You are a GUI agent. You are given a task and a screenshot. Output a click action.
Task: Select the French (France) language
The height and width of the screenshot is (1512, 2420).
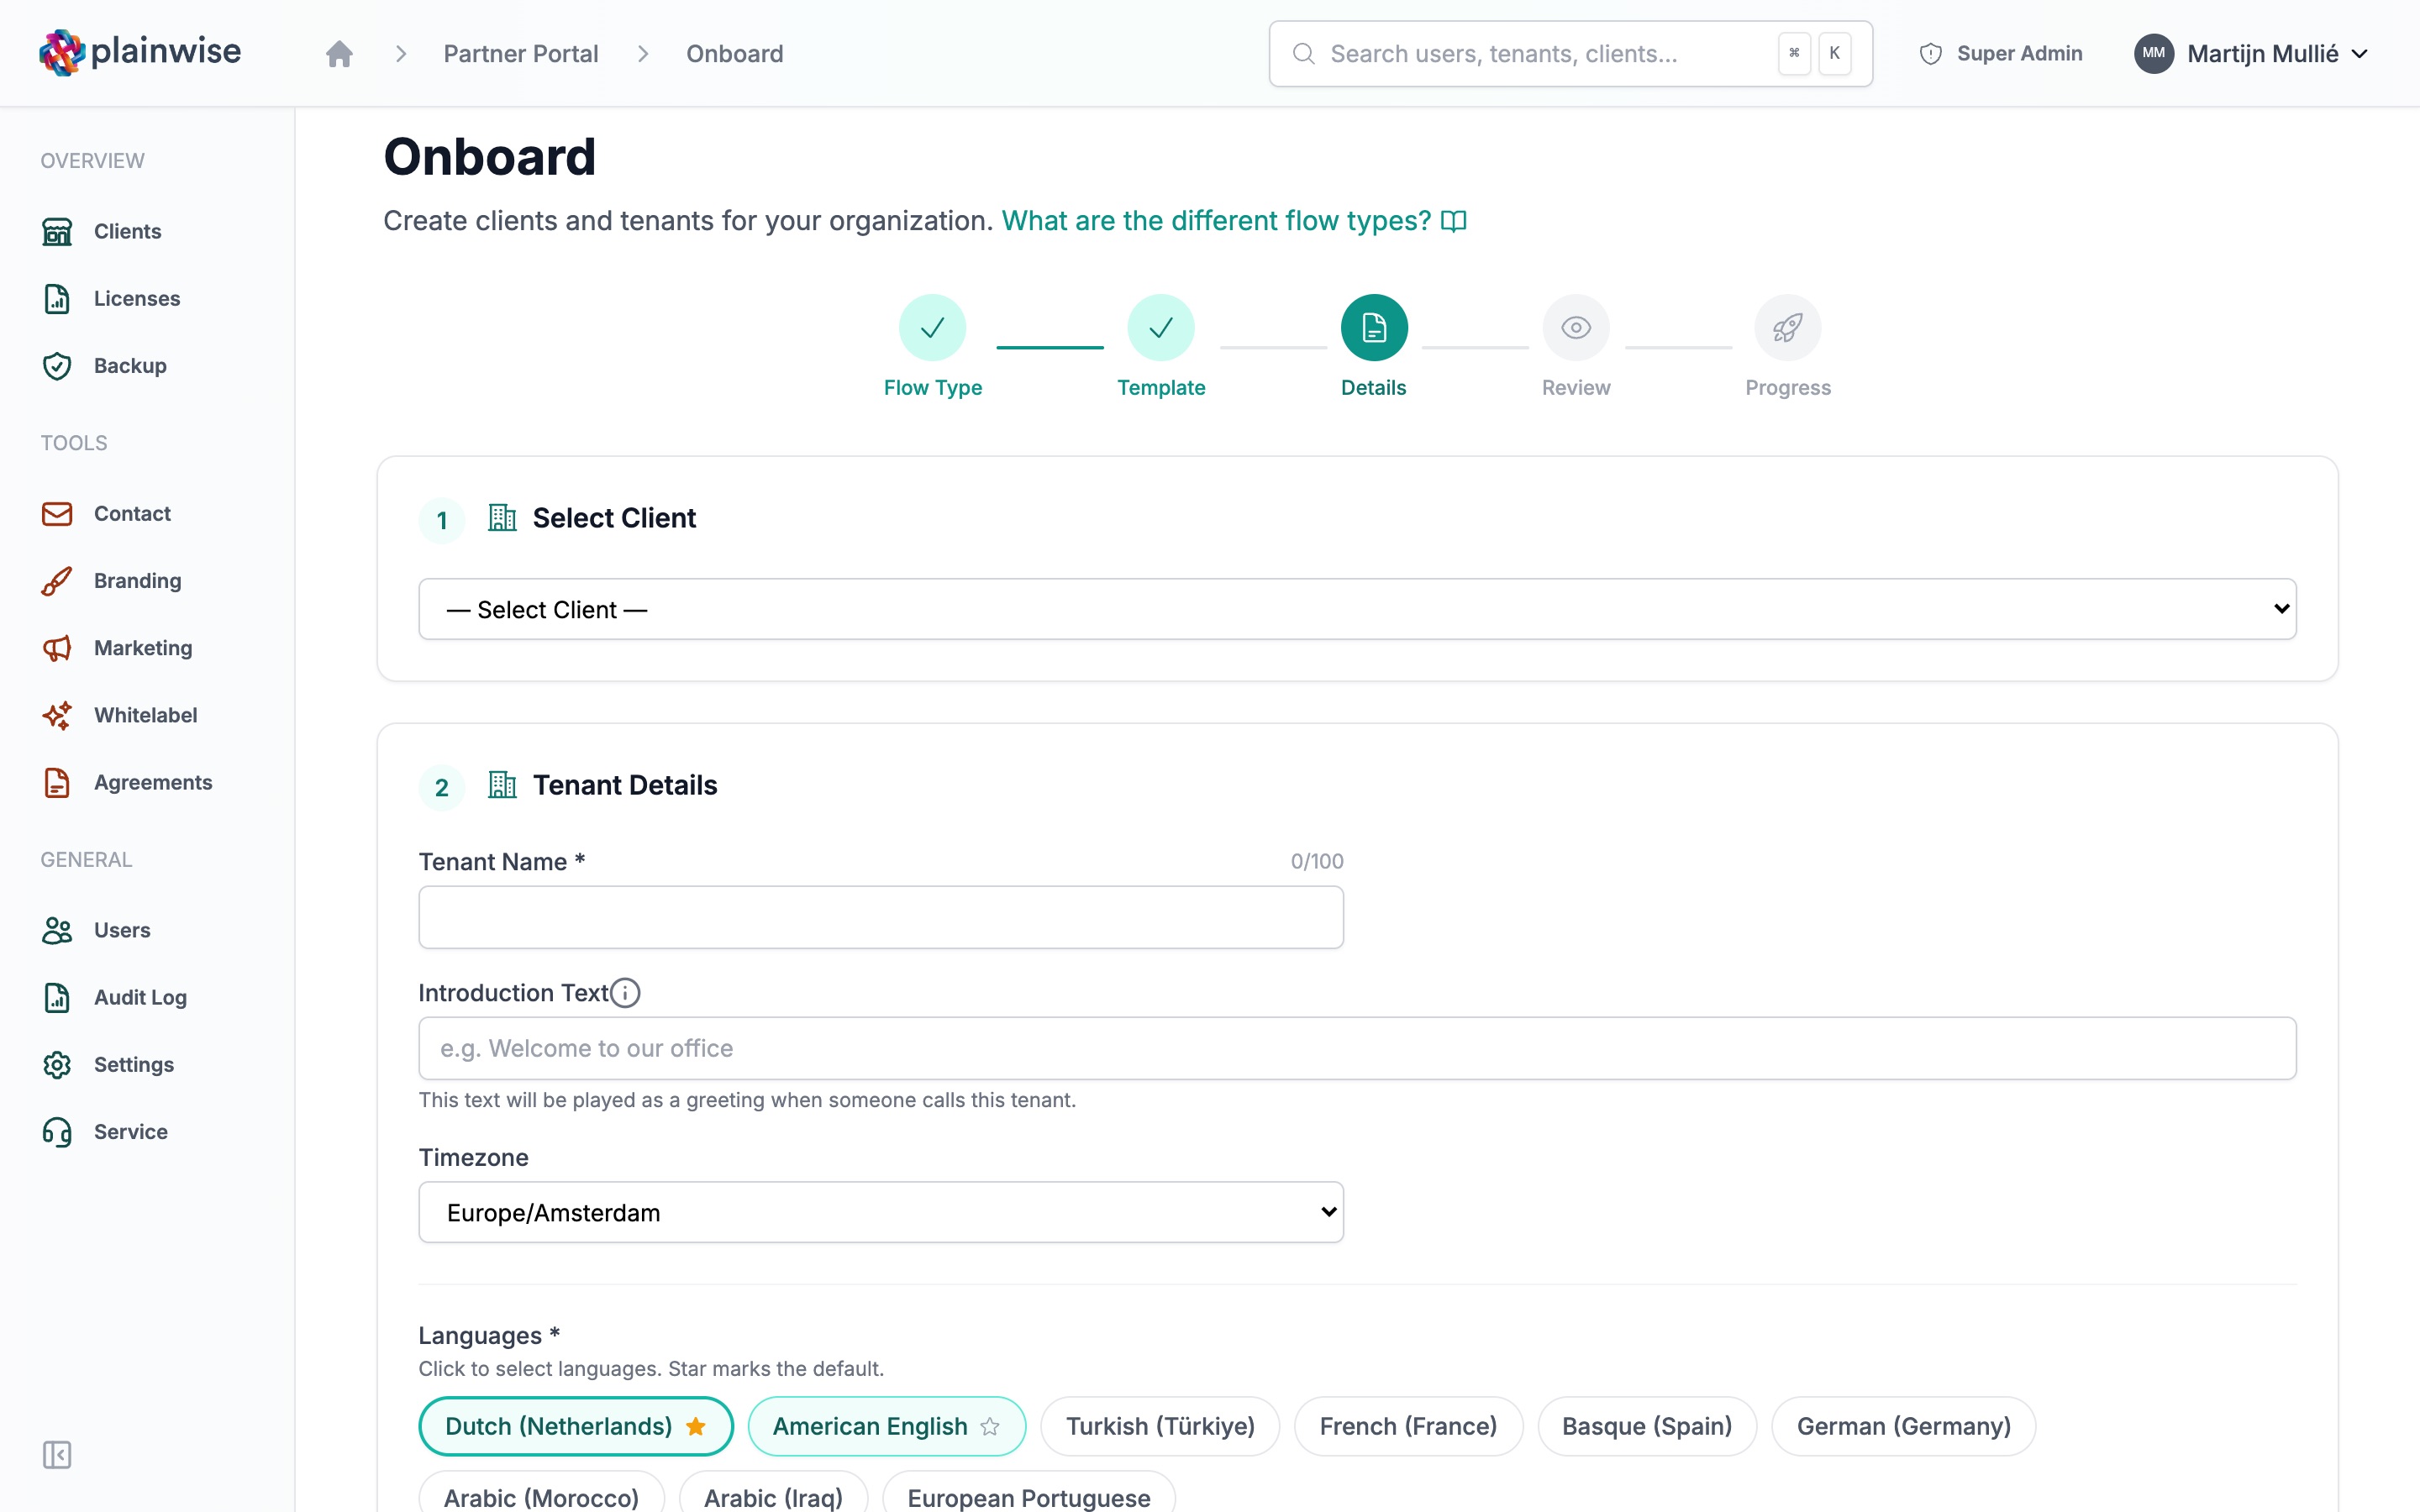(x=1408, y=1426)
